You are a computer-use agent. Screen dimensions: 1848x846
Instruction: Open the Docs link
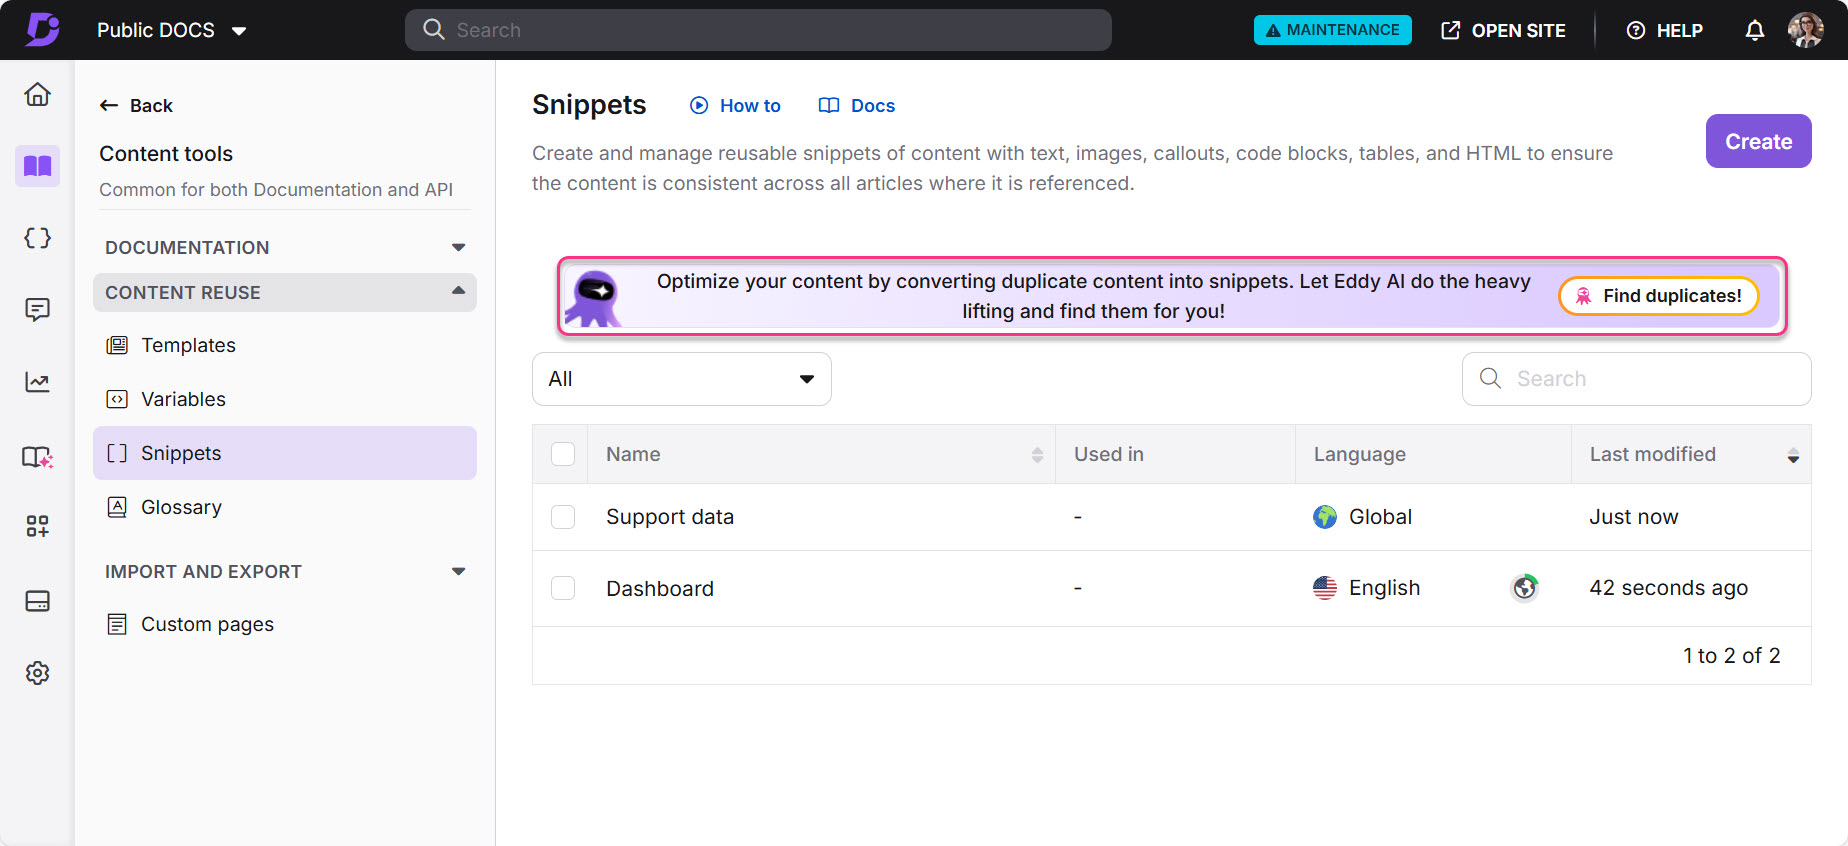click(856, 106)
